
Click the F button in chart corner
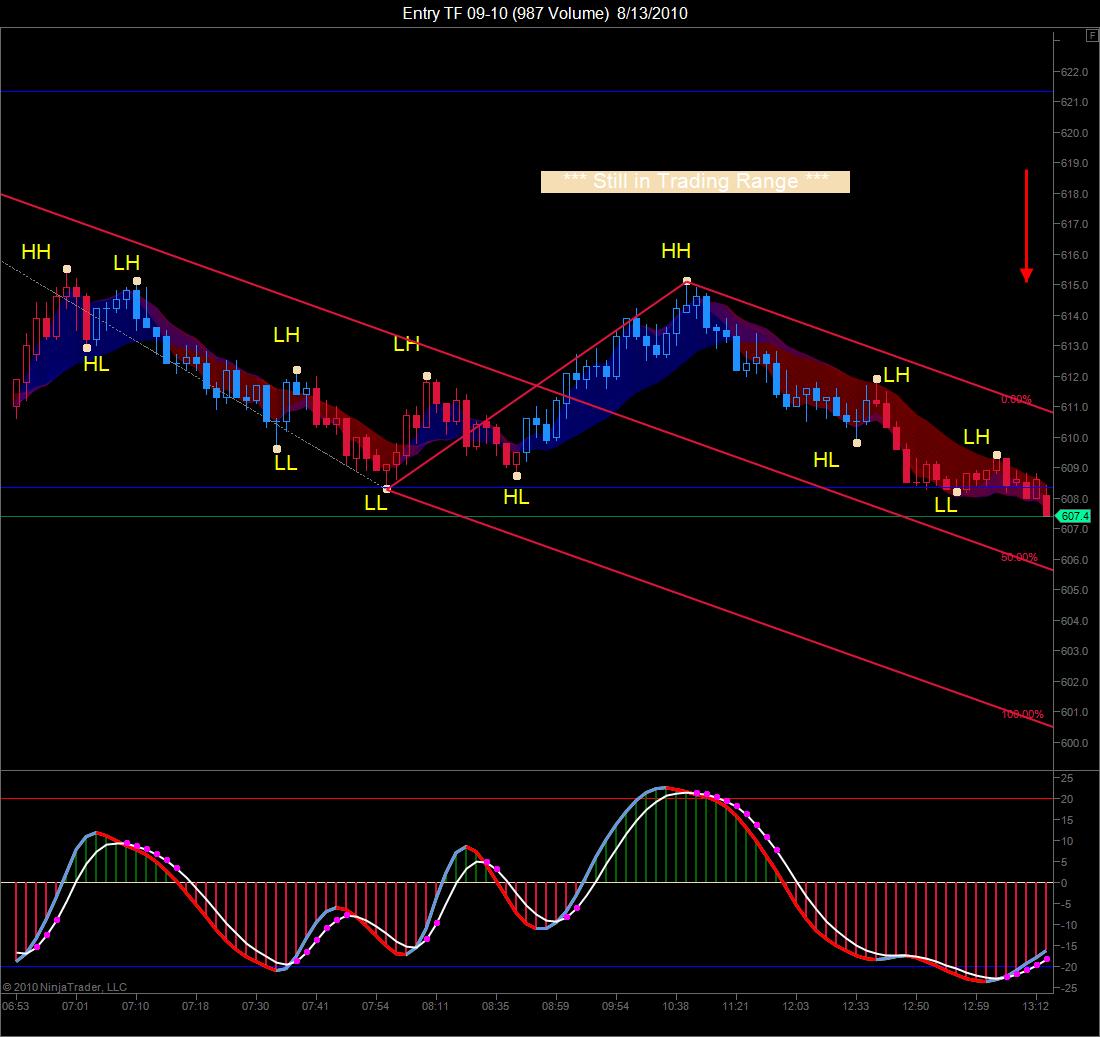pos(1093,35)
